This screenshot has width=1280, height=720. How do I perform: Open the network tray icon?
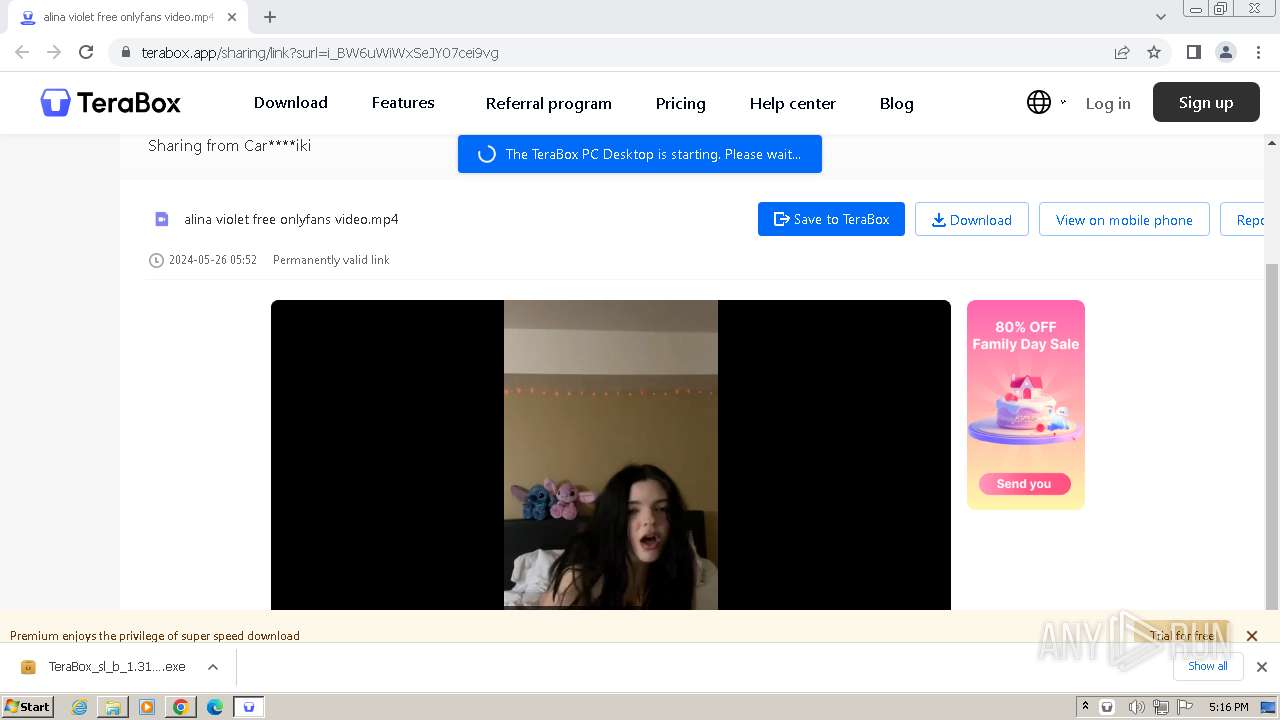(x=1160, y=707)
